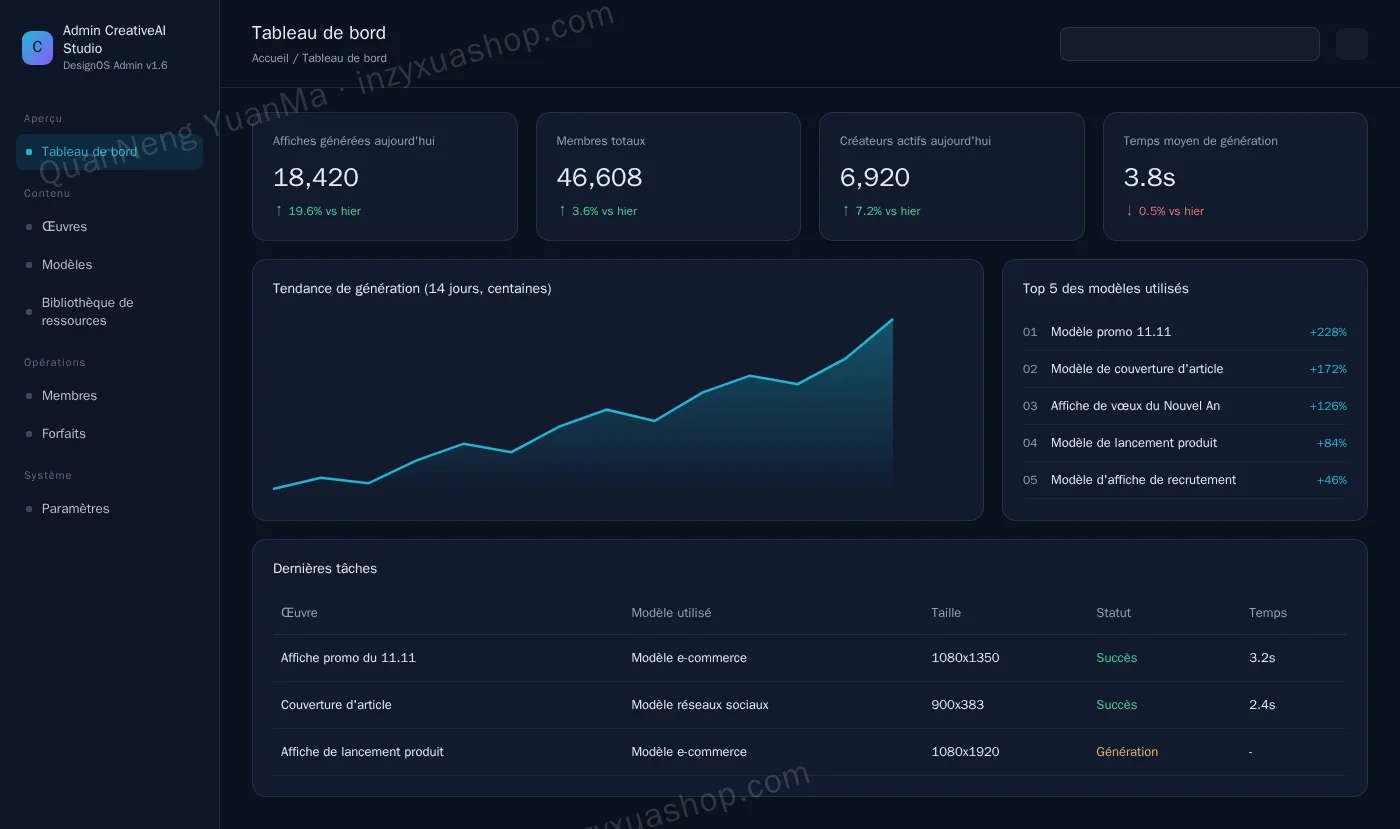Click the 3.6% vs hier indicator

point(597,211)
